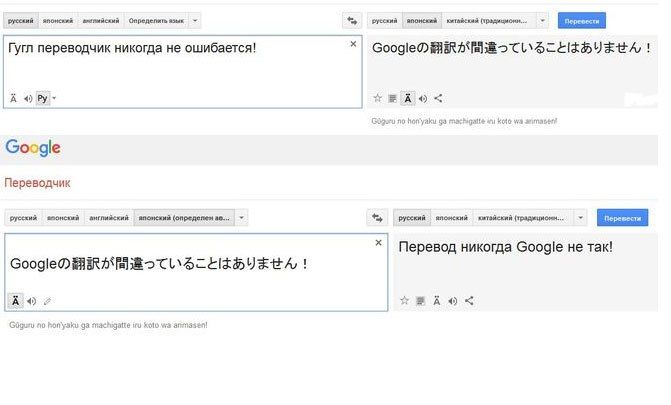Focus the bottom Japanese source text field
Screen dimensions: 671x405
(196, 272)
